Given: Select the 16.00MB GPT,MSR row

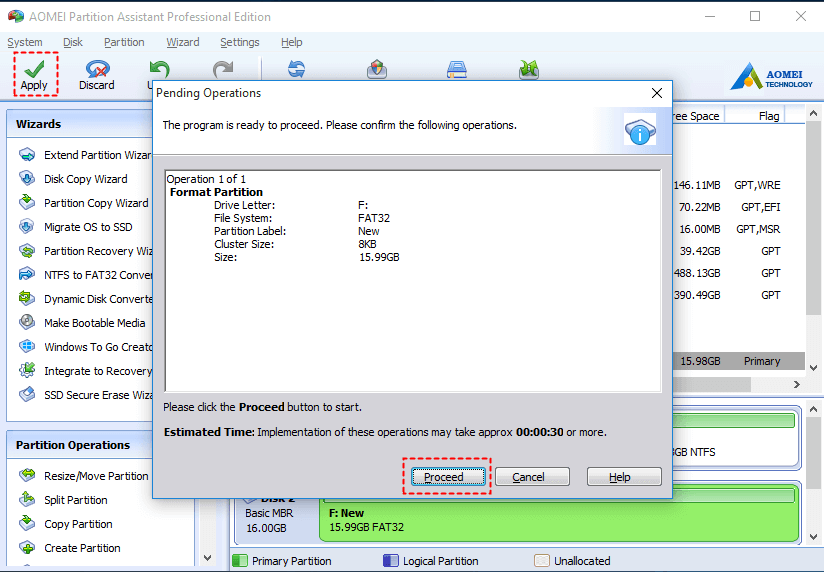Looking at the screenshot, I should [x=738, y=229].
